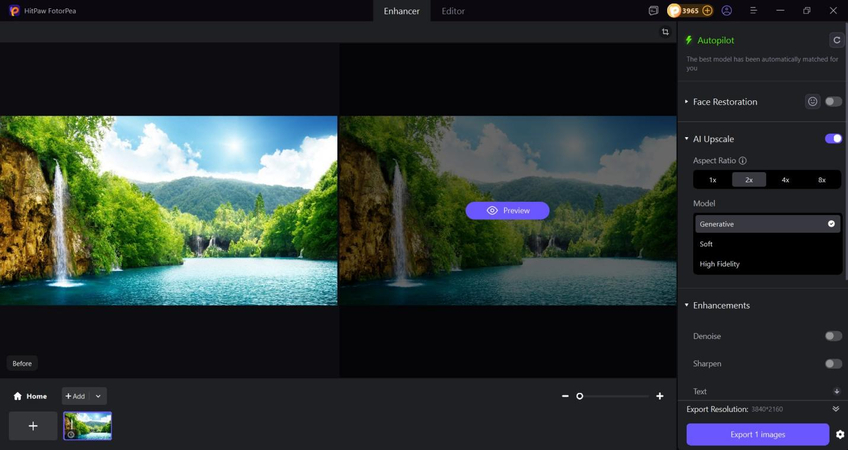Enable the Denoise toggle
The width and height of the screenshot is (848, 450).
832,336
